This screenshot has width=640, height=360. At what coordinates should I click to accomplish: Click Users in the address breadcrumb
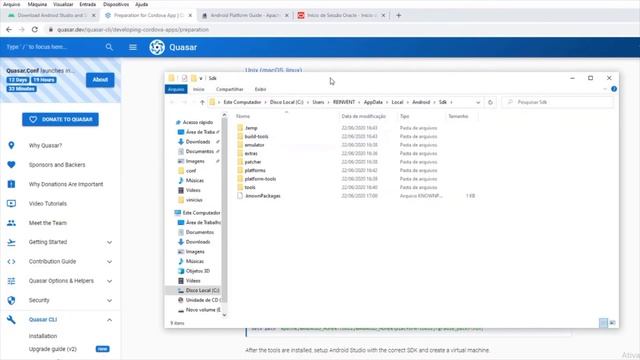pos(318,102)
